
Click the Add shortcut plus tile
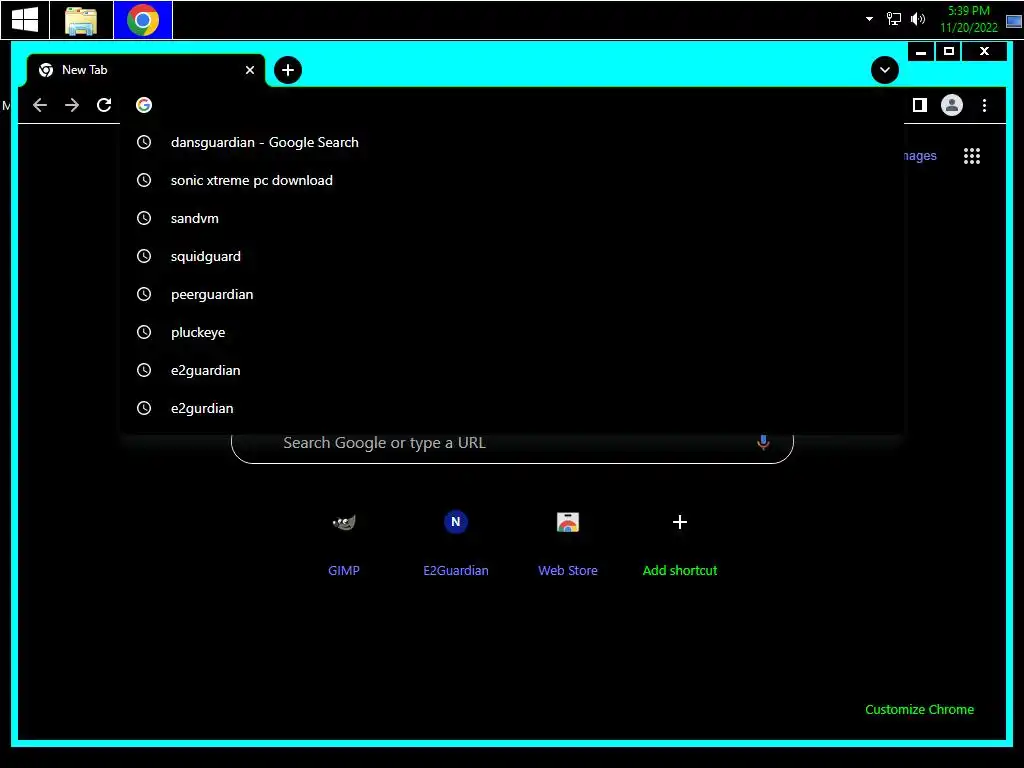tap(680, 543)
